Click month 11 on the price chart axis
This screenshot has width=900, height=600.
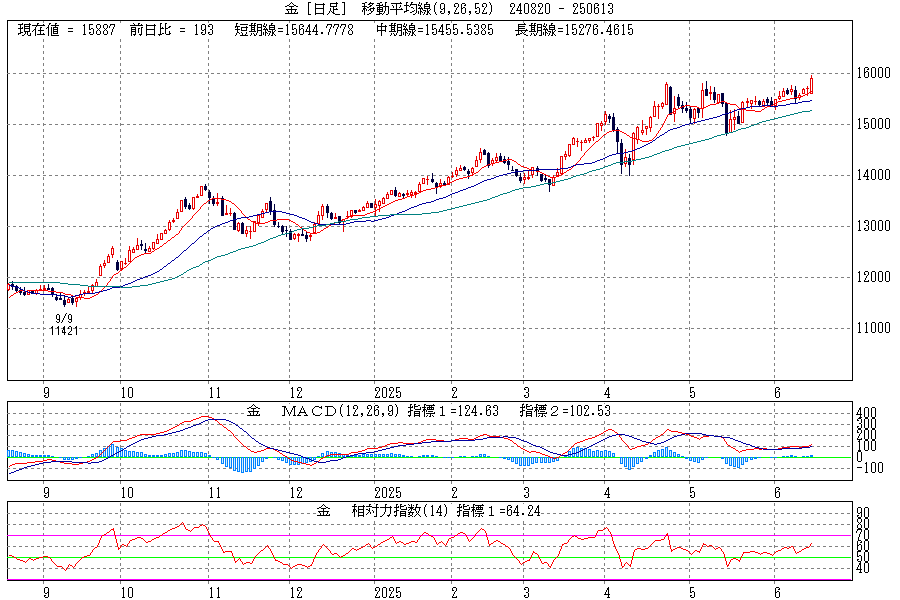213,393
